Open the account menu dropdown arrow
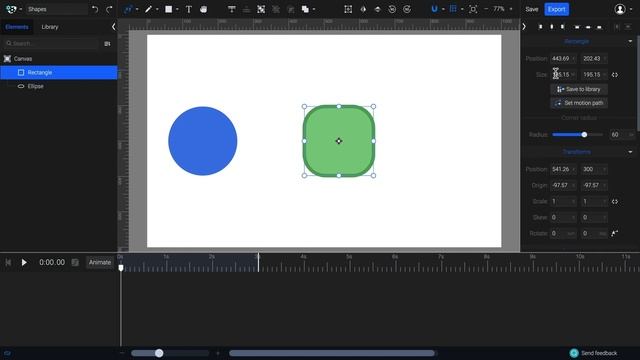 pyautogui.click(x=631, y=9)
